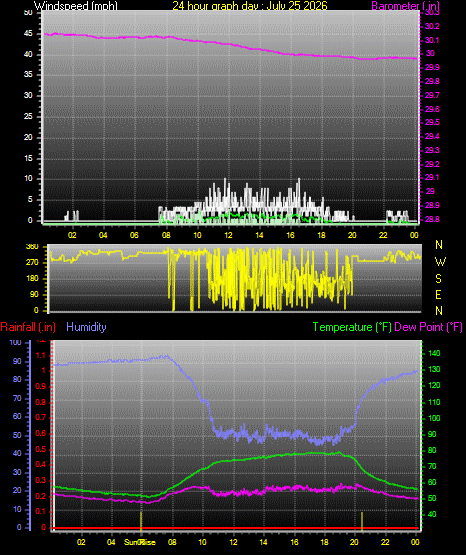Click the 1.1 rainfall axis value
466x555 pixels.
(41, 355)
